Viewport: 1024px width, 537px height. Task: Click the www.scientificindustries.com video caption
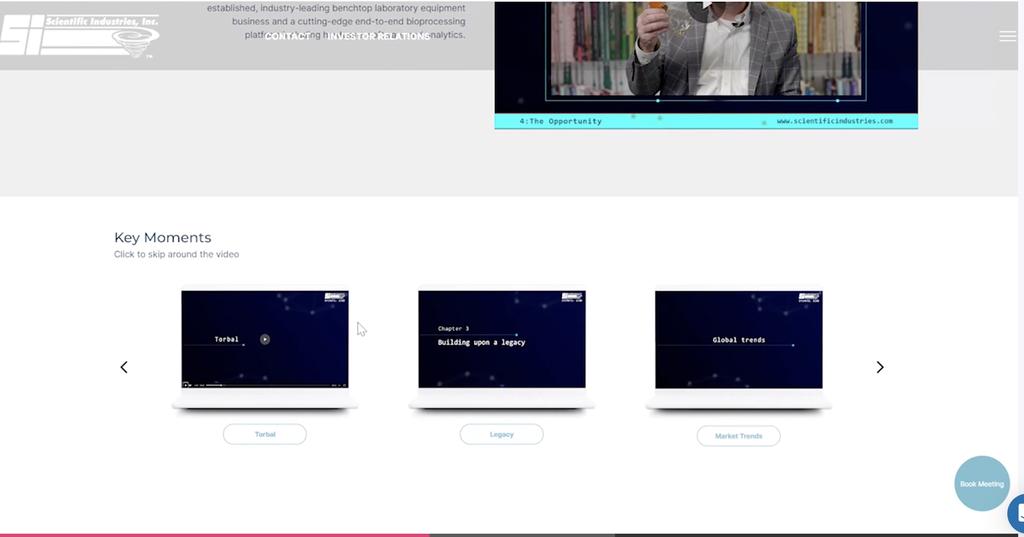(x=834, y=121)
